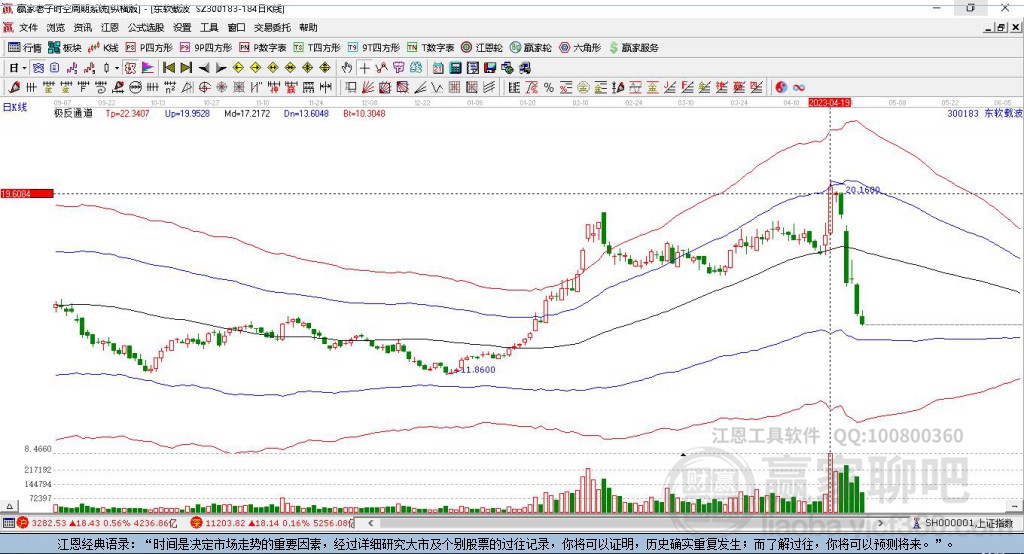Open the 赢家轮 wheel tool

coord(530,48)
